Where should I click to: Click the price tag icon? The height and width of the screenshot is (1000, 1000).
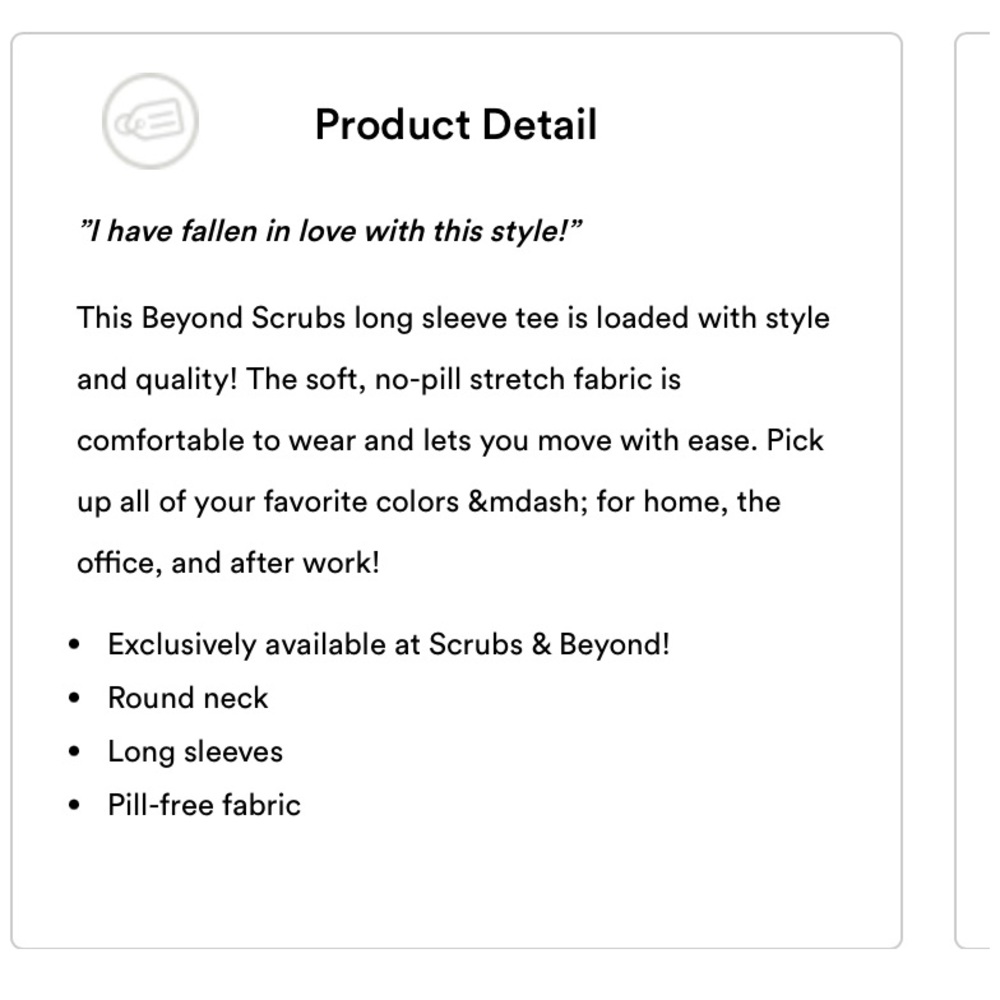coord(150,121)
